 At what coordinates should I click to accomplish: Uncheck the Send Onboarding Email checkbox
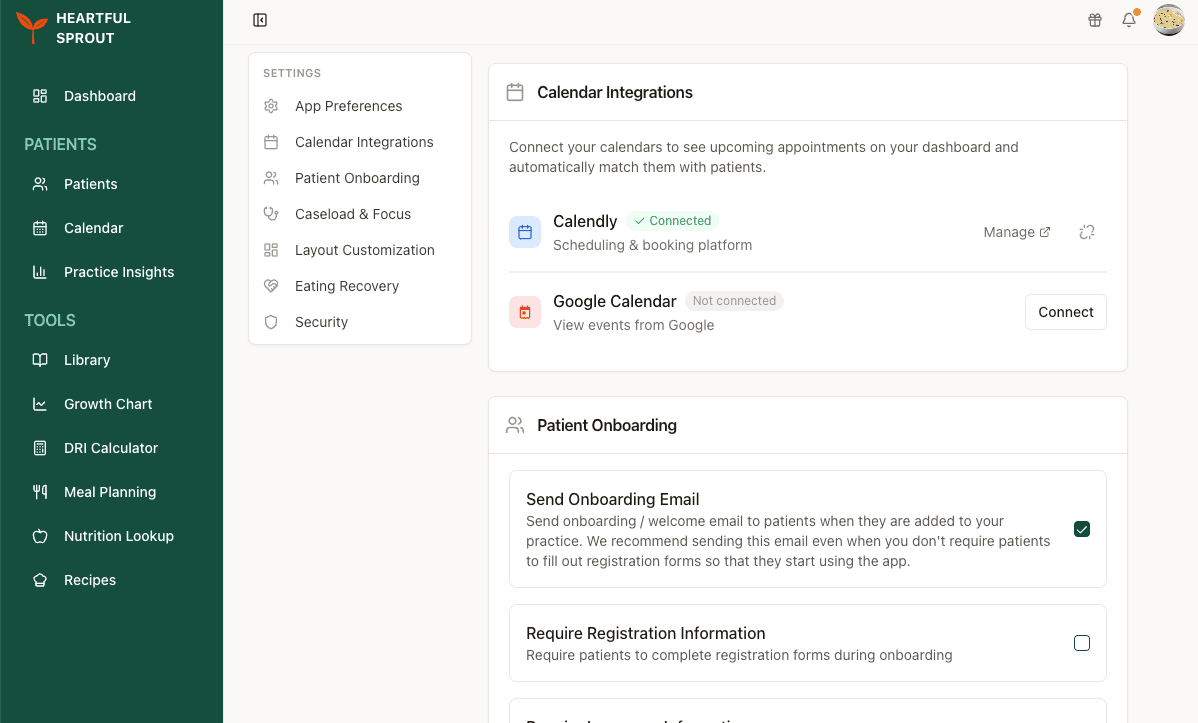pos(1082,529)
